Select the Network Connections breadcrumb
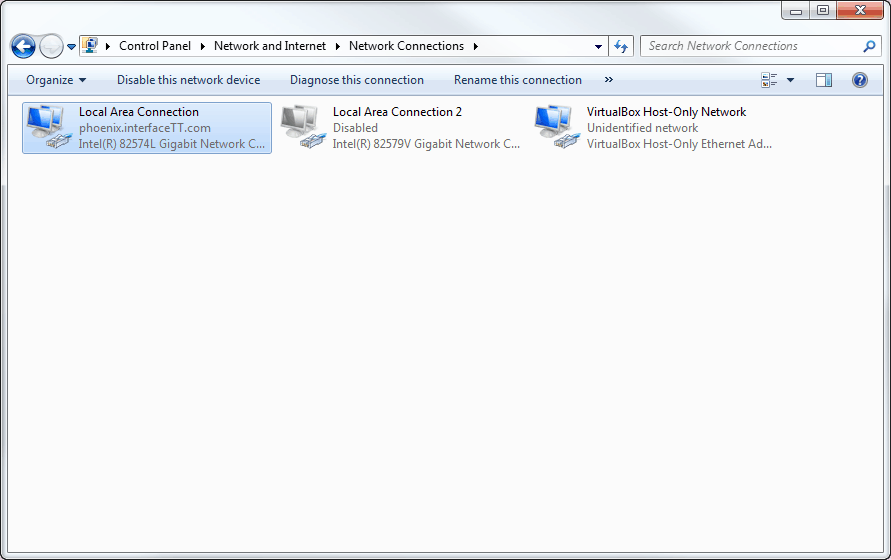Screen dimensions: 891x560 click(406, 46)
